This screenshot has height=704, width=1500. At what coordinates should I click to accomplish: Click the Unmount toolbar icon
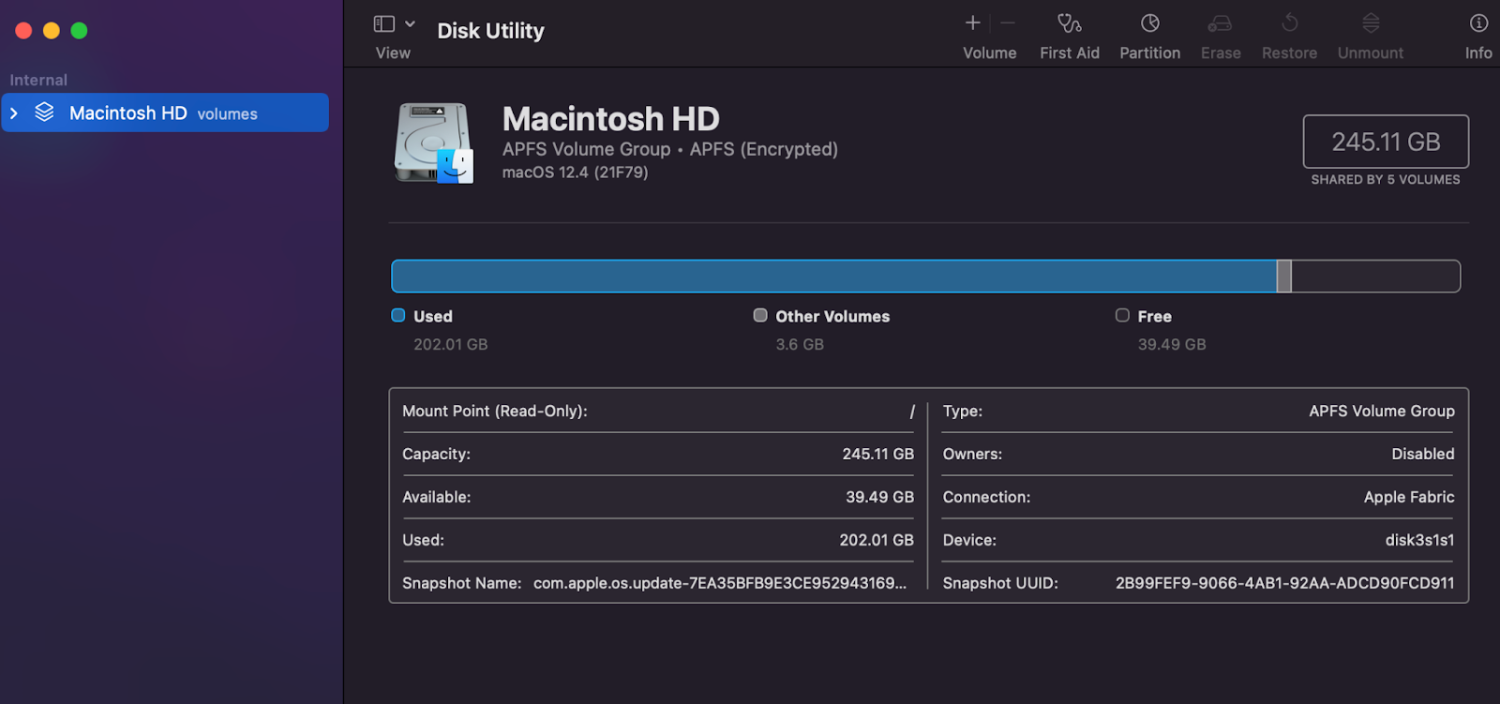1371,24
